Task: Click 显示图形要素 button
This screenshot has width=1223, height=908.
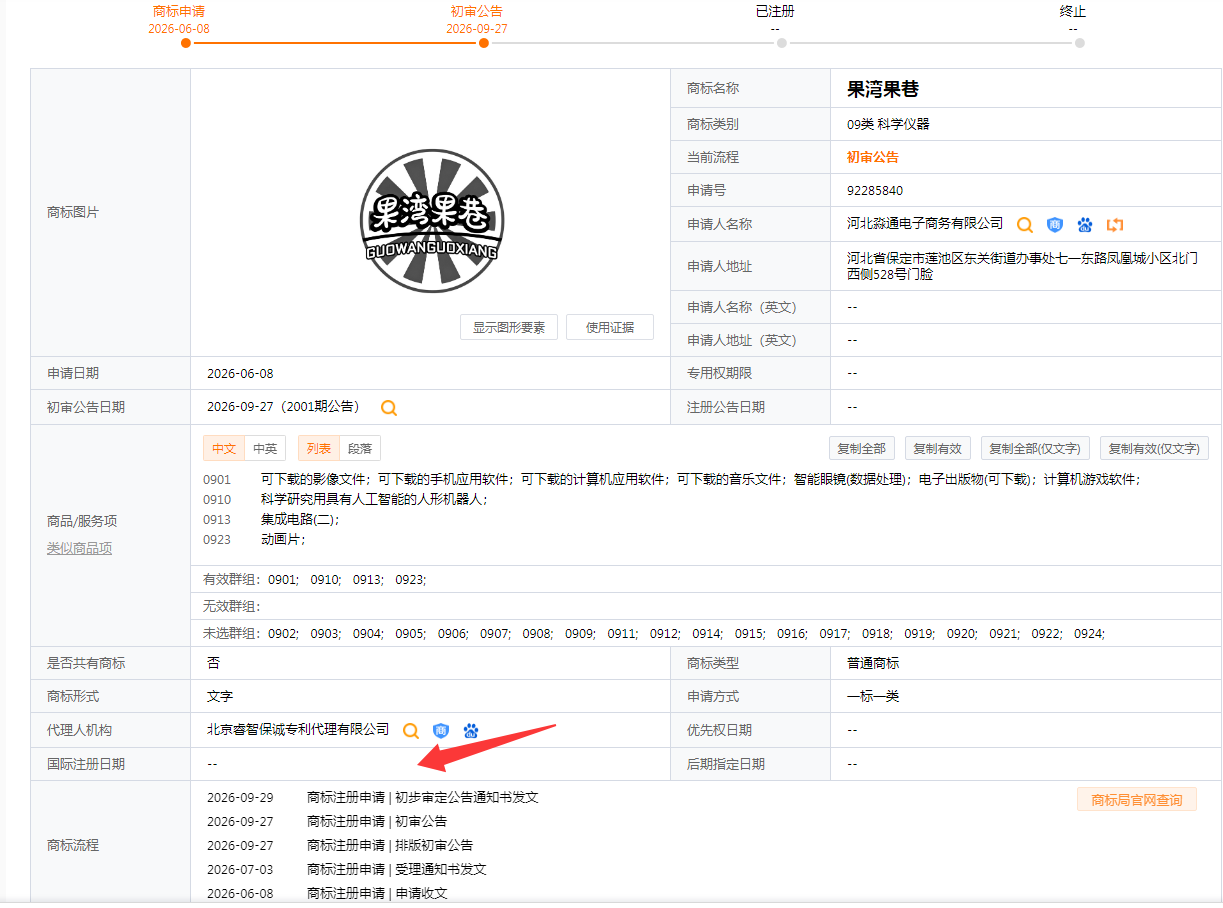Action: click(509, 327)
